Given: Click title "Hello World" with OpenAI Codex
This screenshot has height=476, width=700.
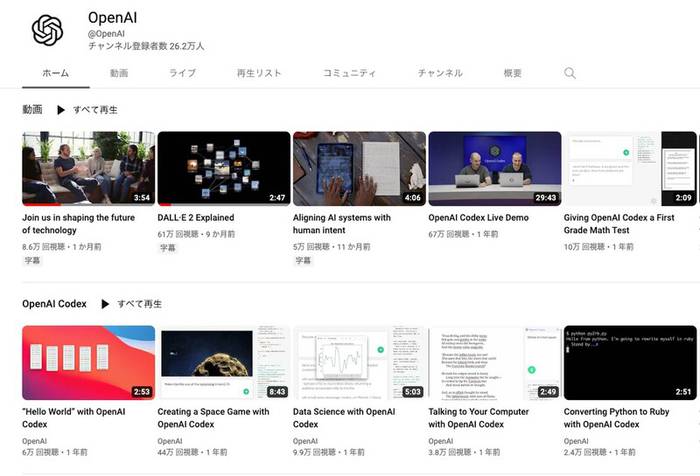Looking at the screenshot, I should 74,418.
